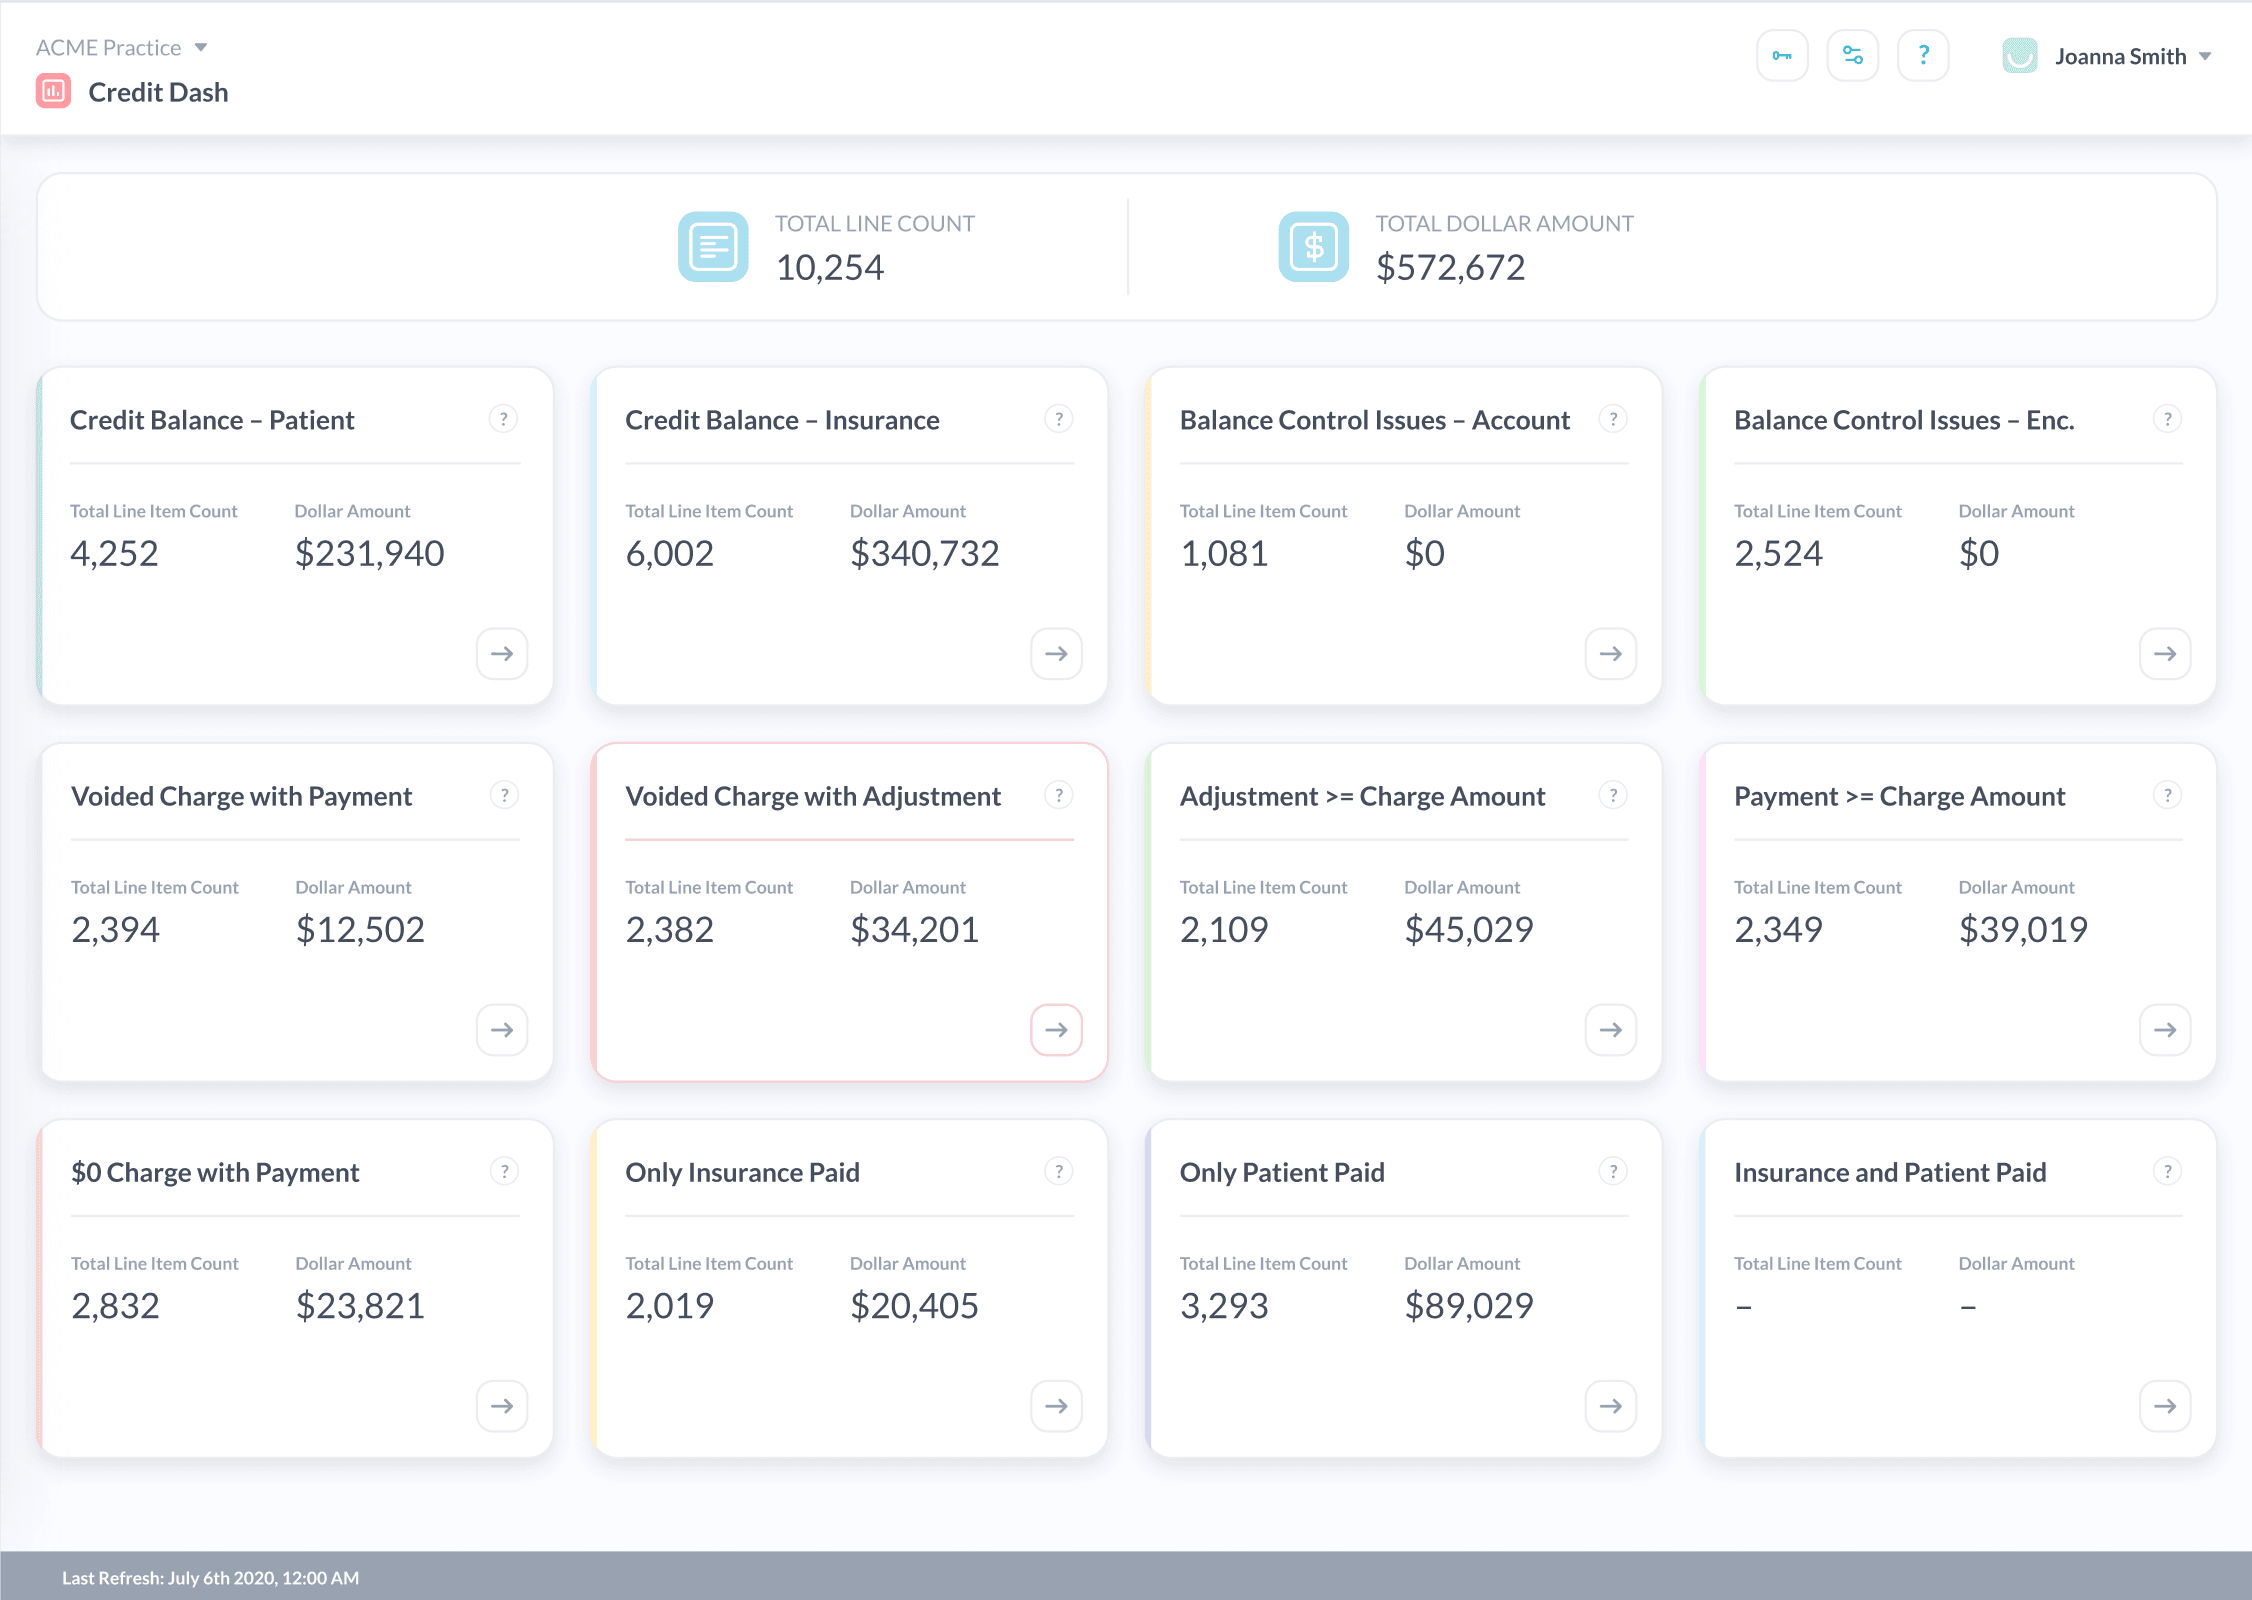Viewport: 2252px width, 1600px height.
Task: Click the arrow beside Joanna Smith
Action: [2205, 57]
